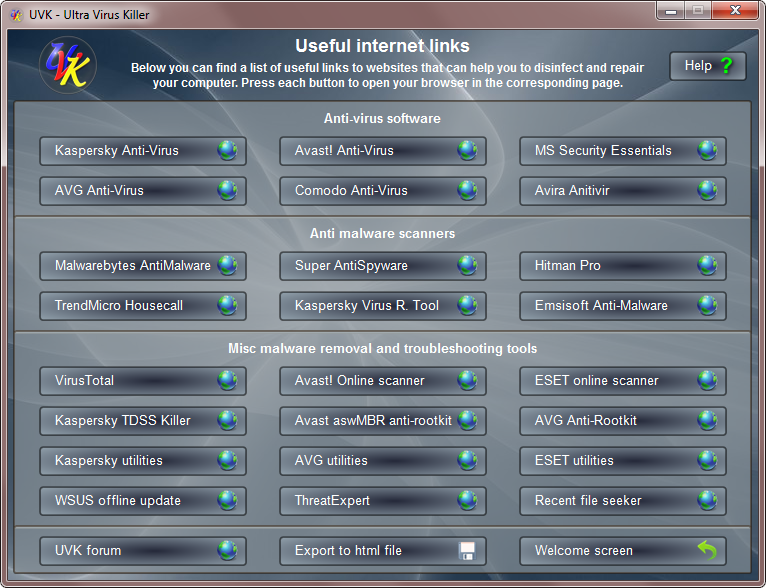Click globe icon on TrendMicro Housecall button
766x588 pixels.
point(227,306)
